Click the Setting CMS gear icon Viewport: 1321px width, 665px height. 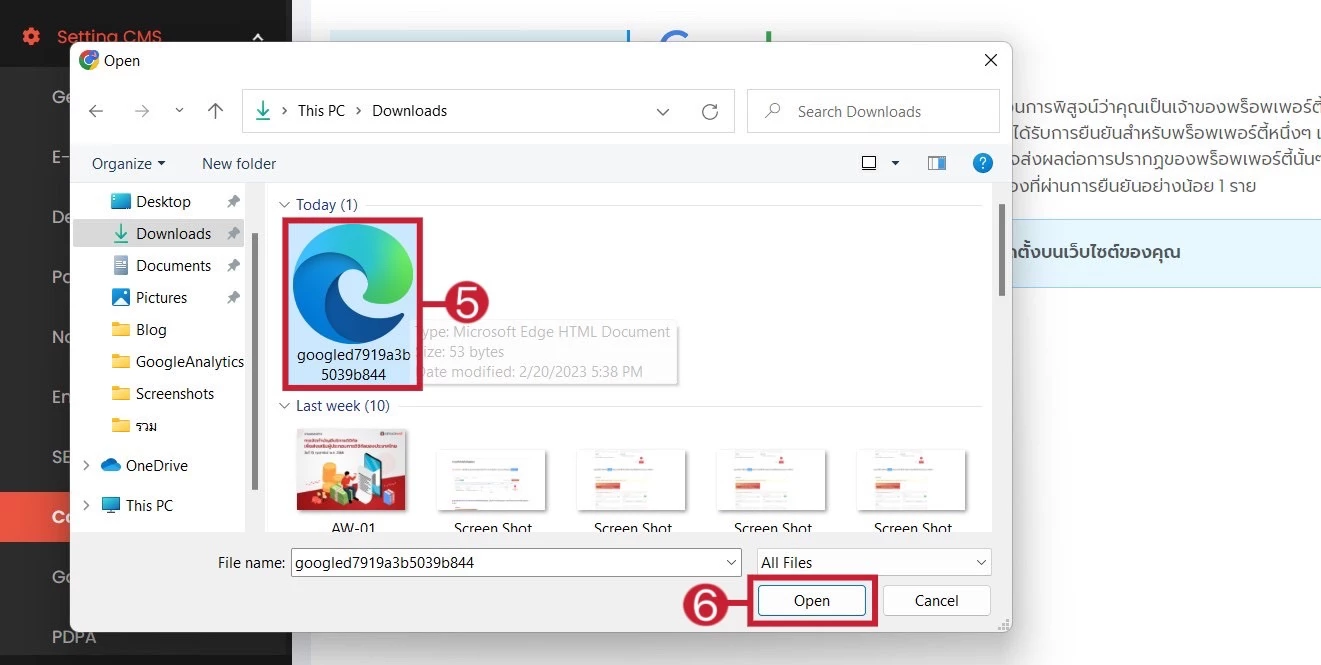31,37
